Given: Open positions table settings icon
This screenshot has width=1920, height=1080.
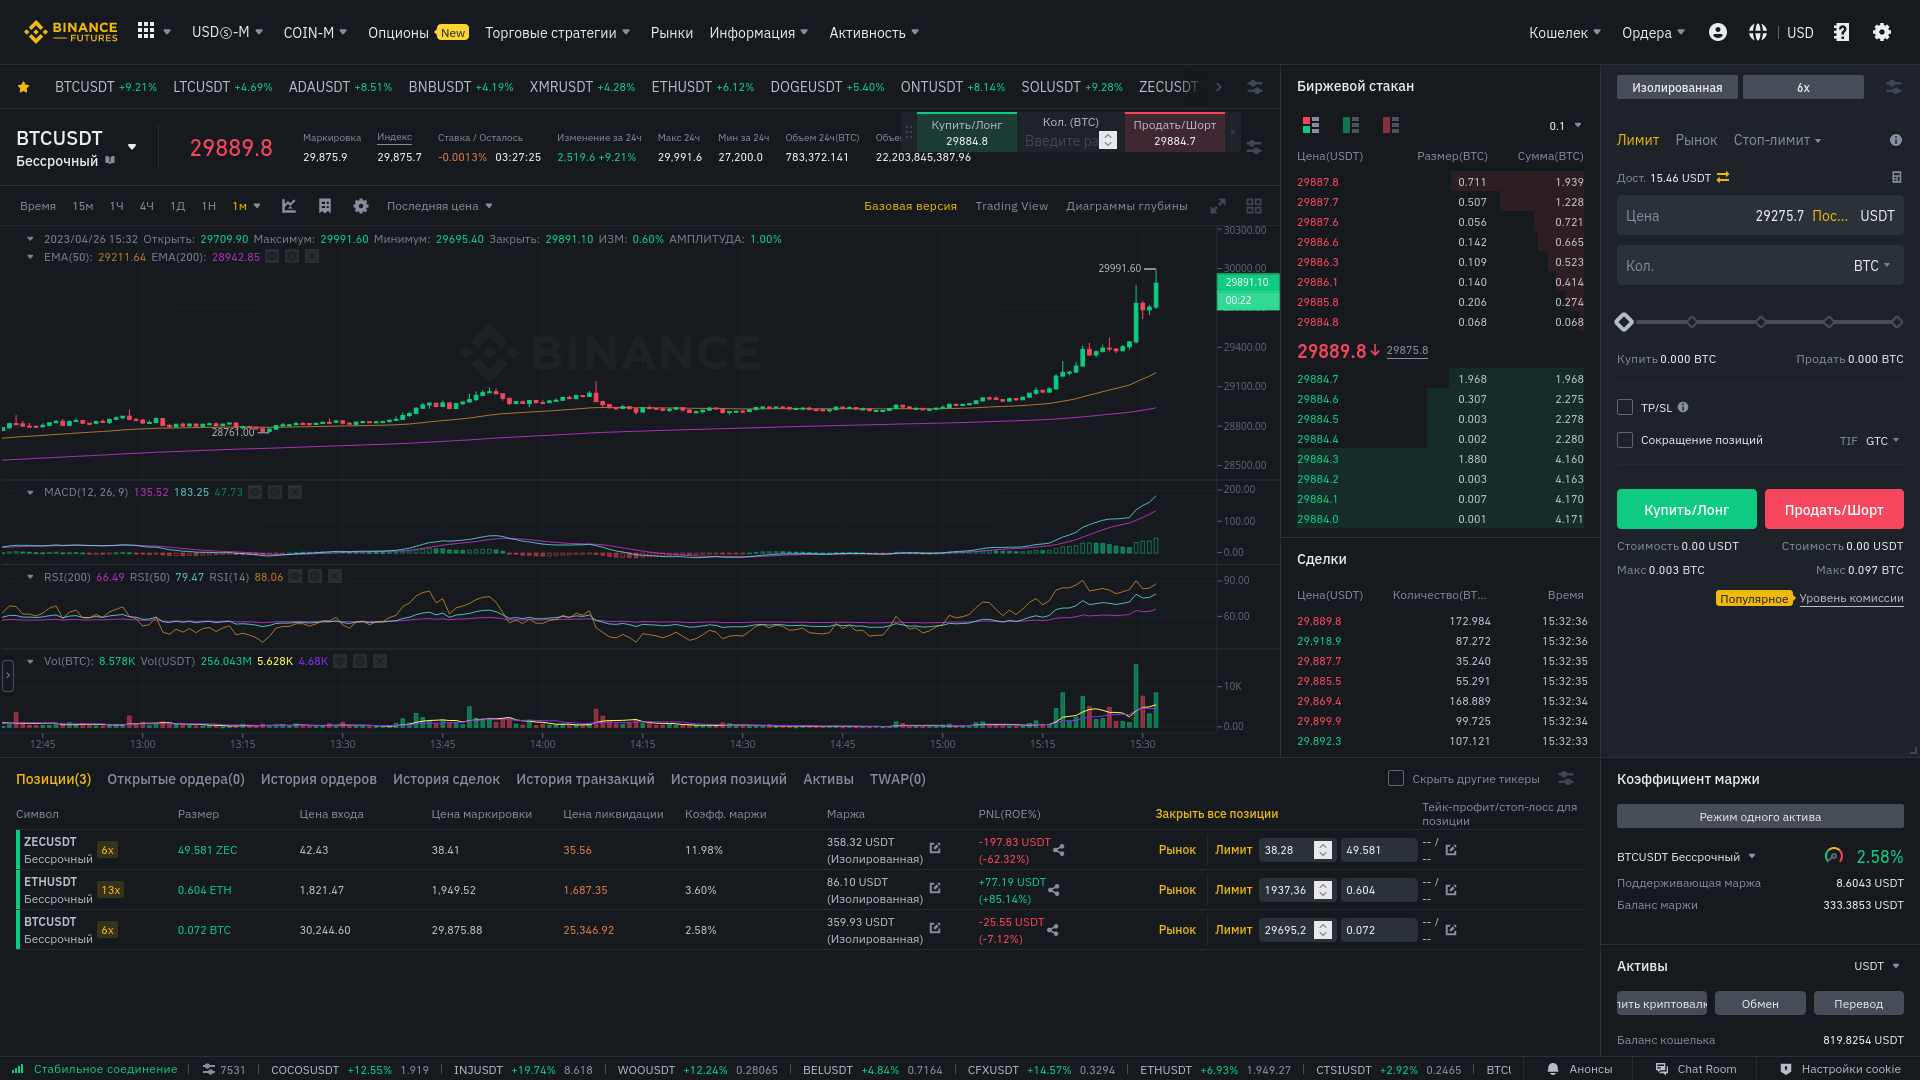Looking at the screenshot, I should [1566, 778].
